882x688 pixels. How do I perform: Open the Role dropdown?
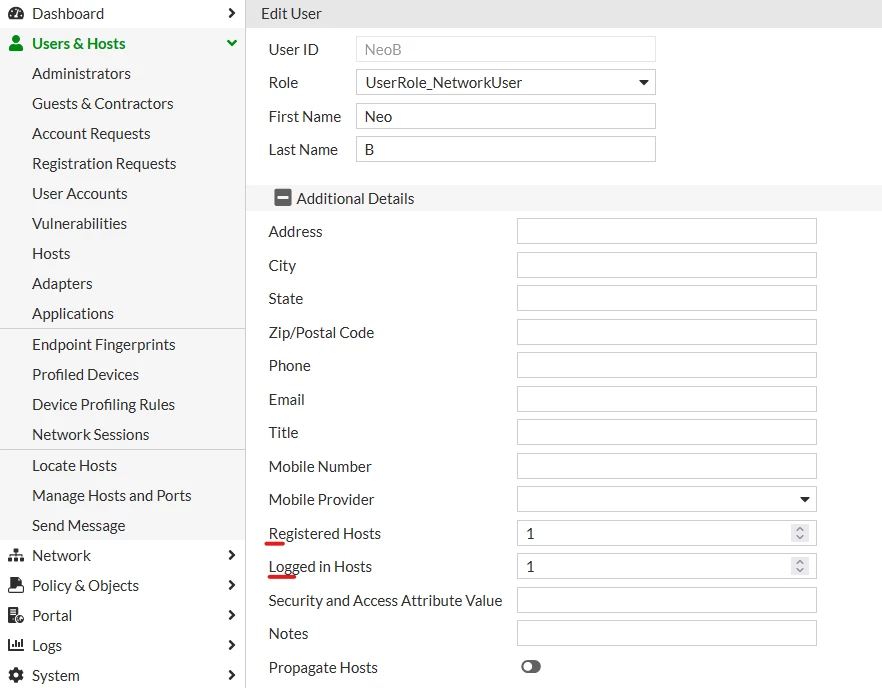point(506,83)
